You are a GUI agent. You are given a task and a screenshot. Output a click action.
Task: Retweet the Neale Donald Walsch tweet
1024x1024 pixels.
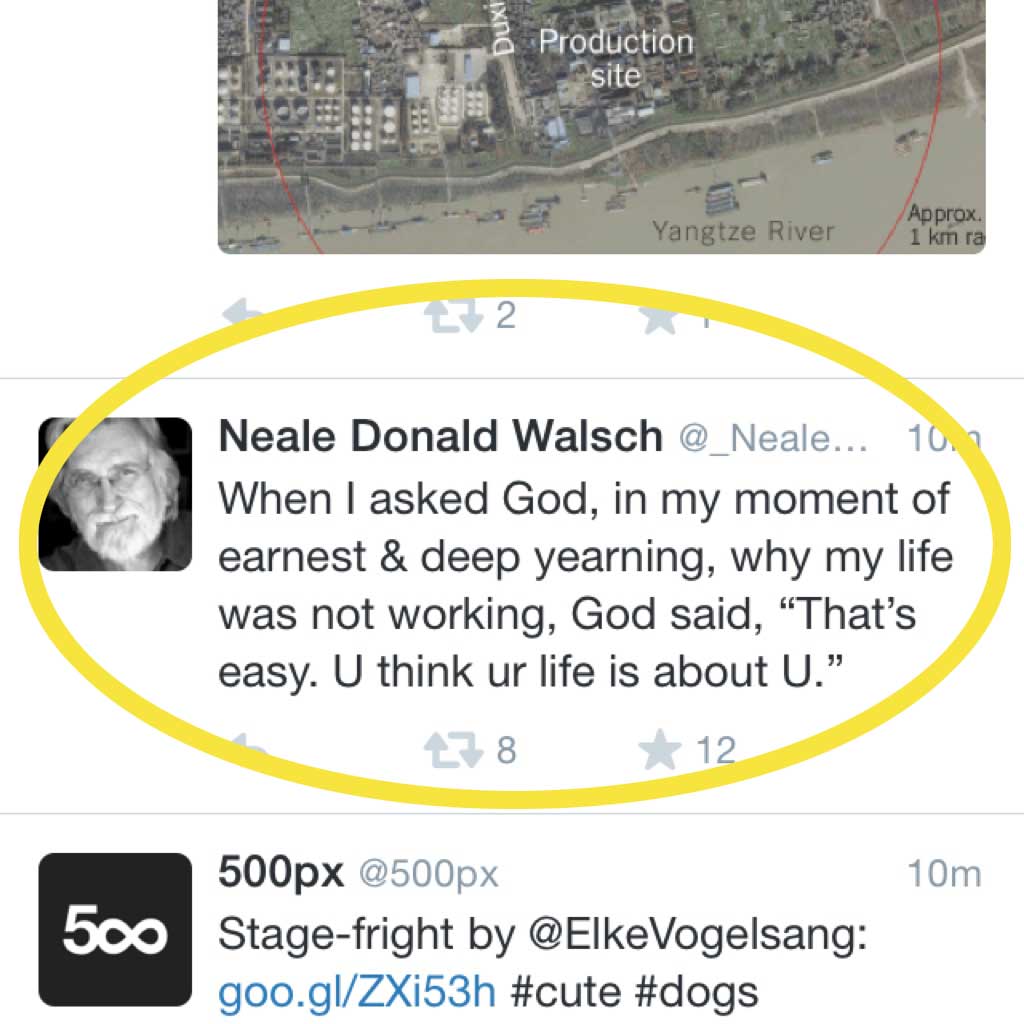[454, 750]
